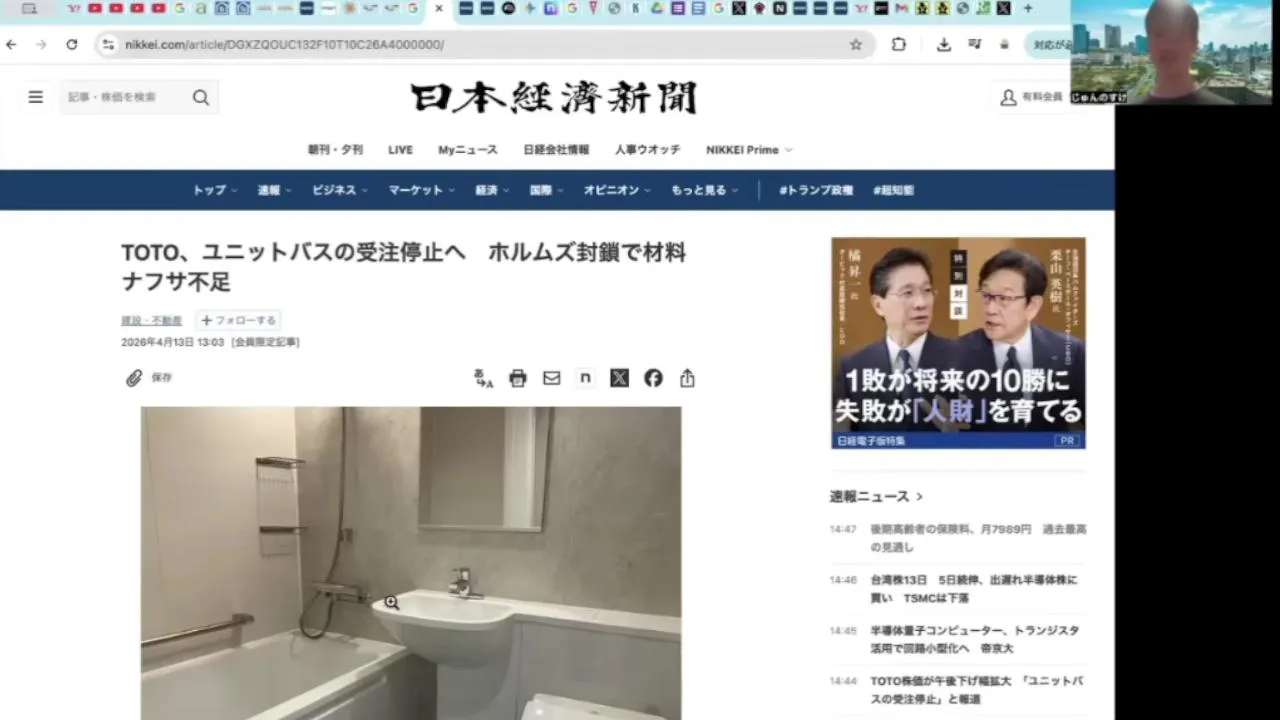Share the article to note icon
The width and height of the screenshot is (1280, 720).
click(x=586, y=378)
